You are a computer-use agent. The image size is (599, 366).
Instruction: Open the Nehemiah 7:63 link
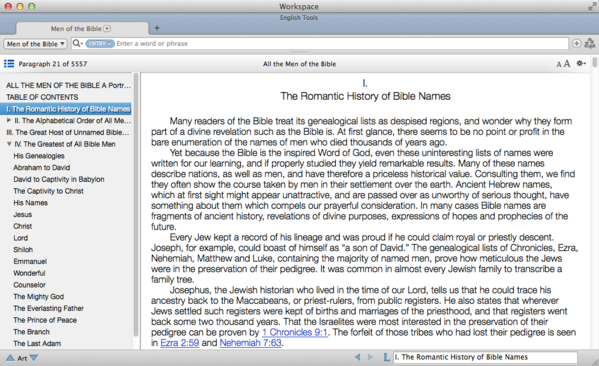[251, 343]
